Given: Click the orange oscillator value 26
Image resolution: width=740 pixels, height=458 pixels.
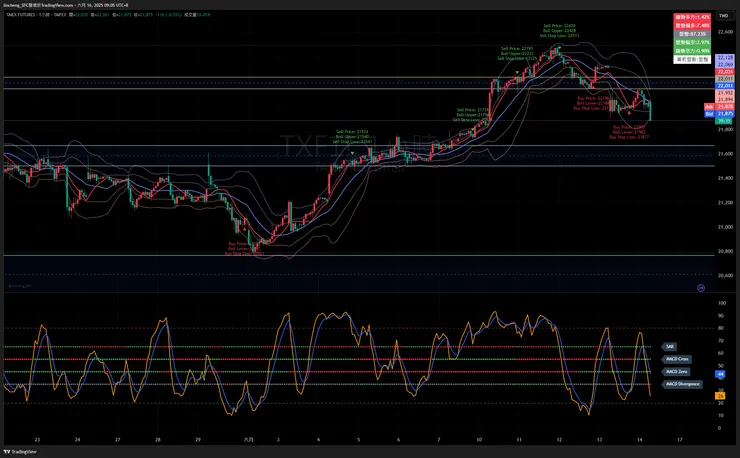Looking at the screenshot, I should coord(720,396).
